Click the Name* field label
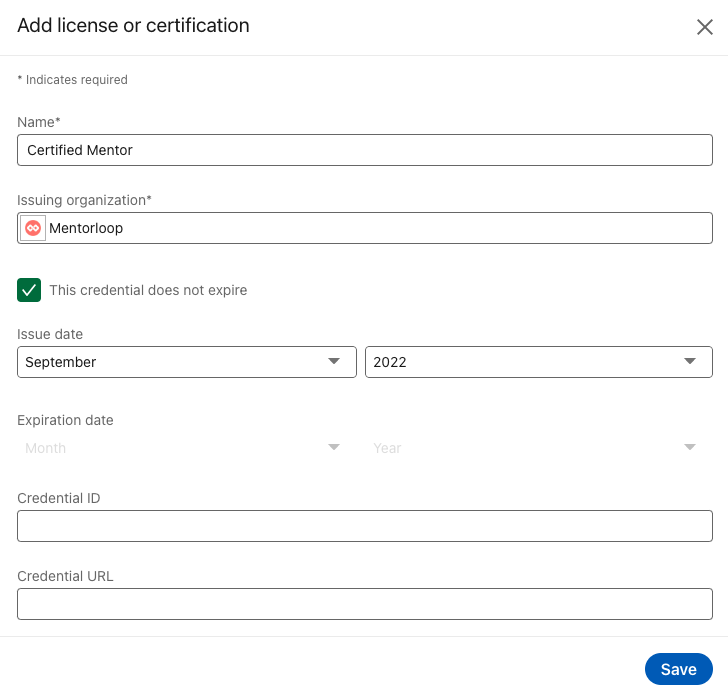Viewport: 728px width, 693px height. coord(39,122)
